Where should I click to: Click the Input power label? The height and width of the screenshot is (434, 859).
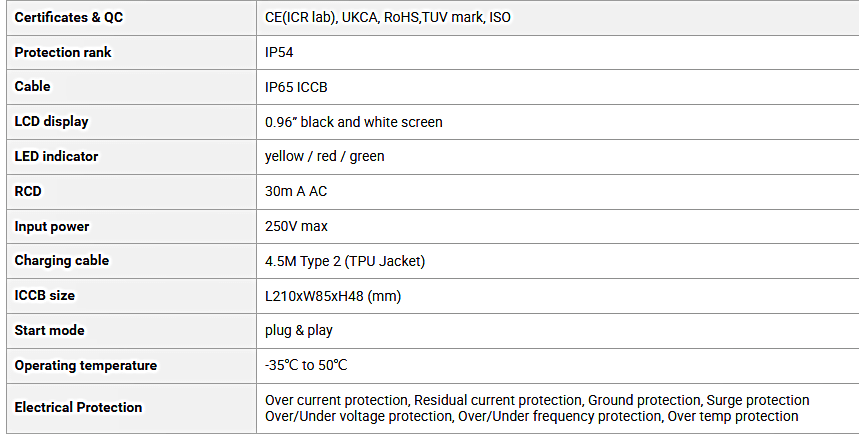pyautogui.click(x=52, y=227)
